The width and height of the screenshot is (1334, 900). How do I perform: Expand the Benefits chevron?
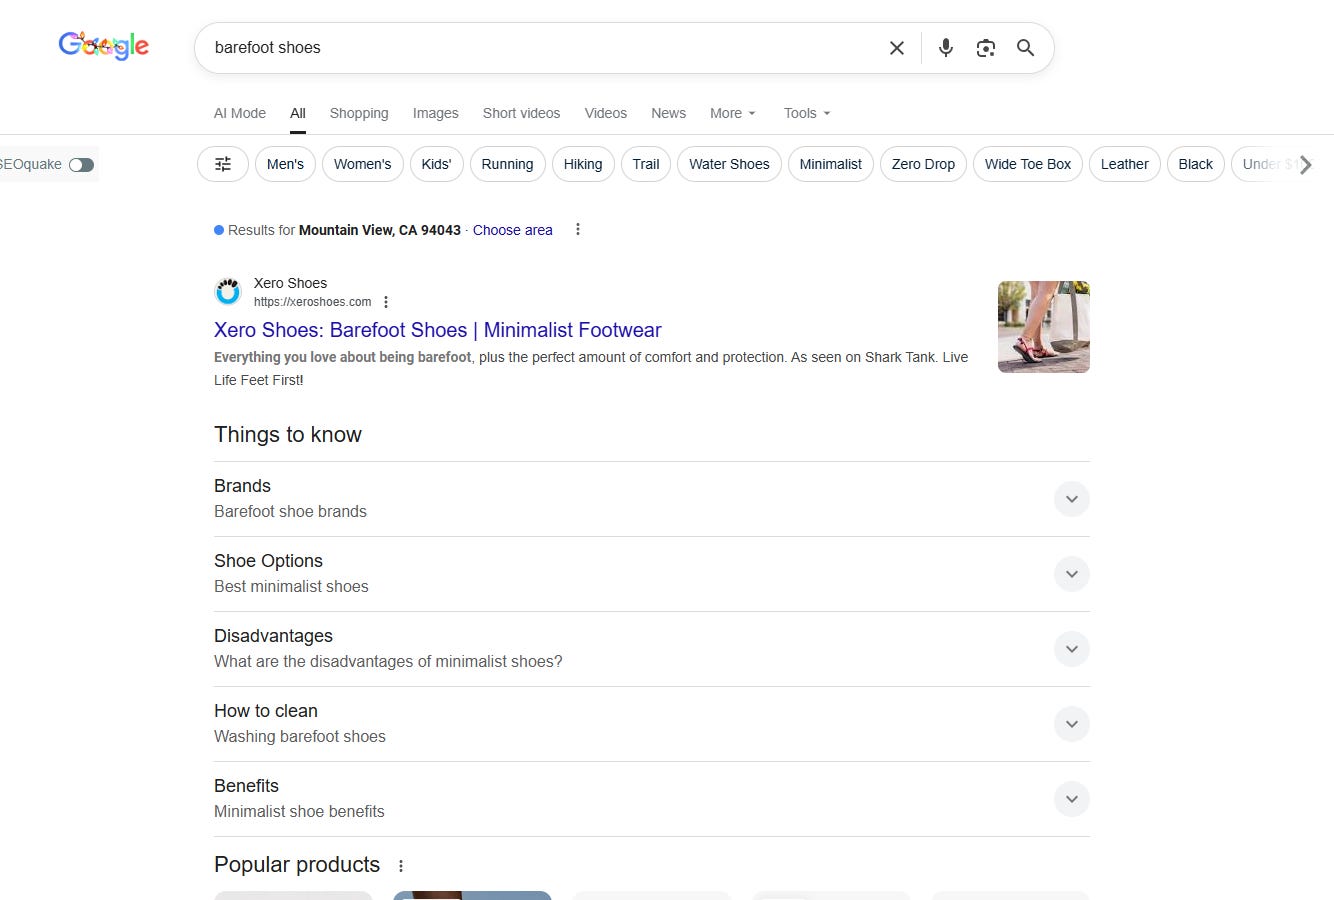pos(1071,799)
